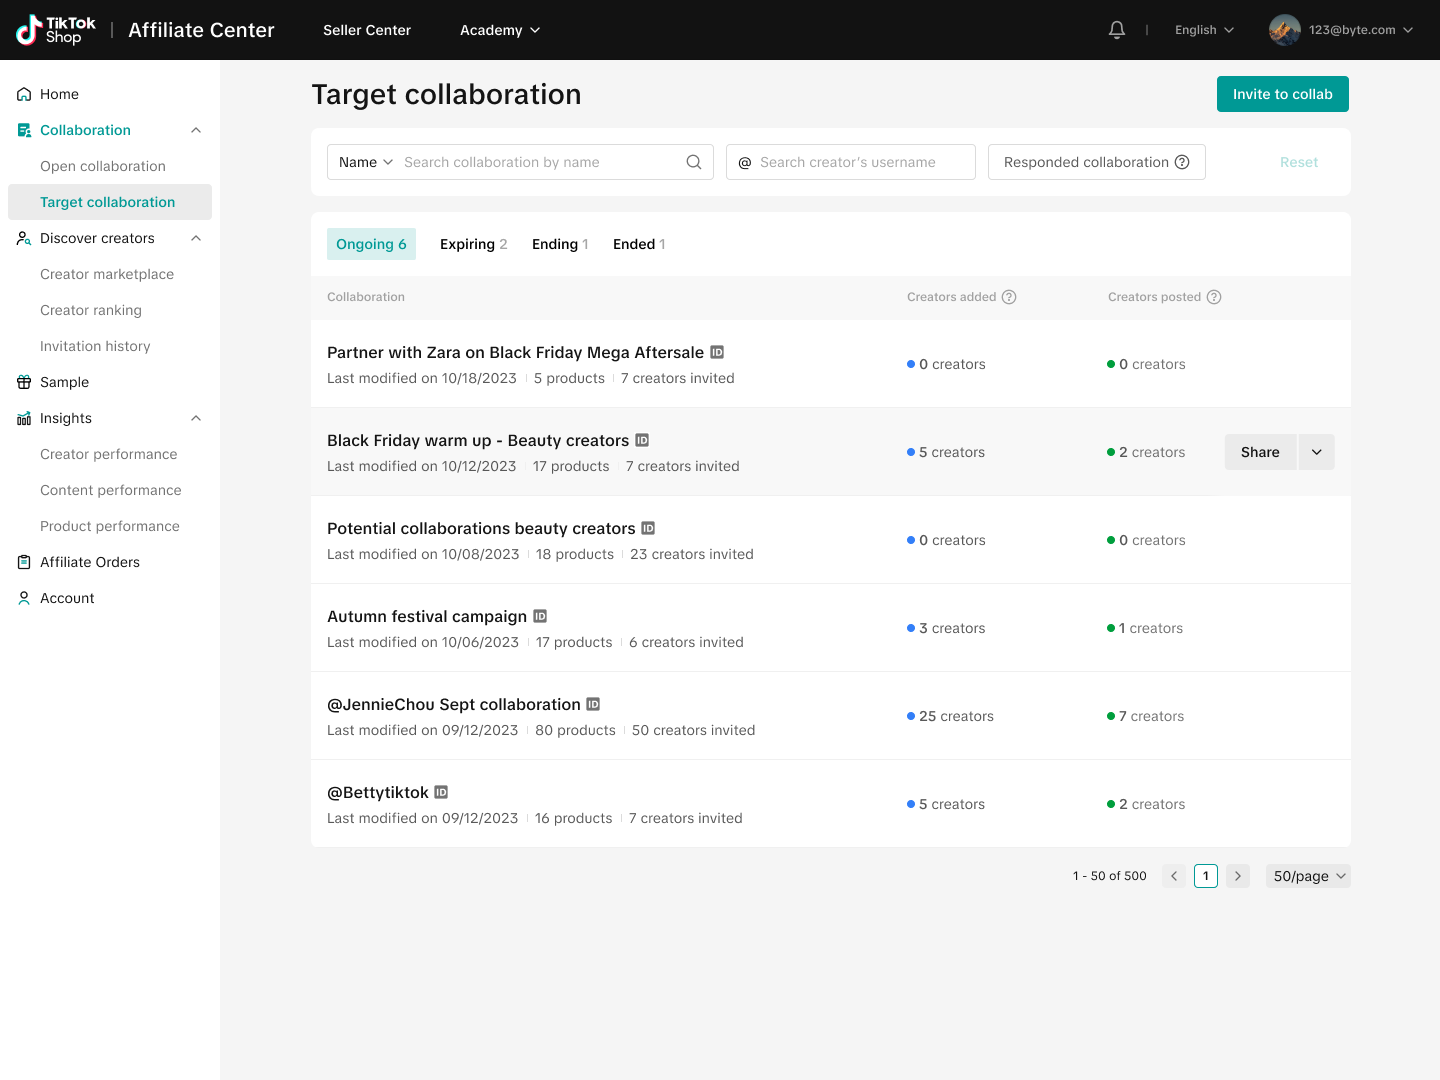Collapse the Insights sidebar section
This screenshot has height=1080, width=1440.
tap(196, 418)
